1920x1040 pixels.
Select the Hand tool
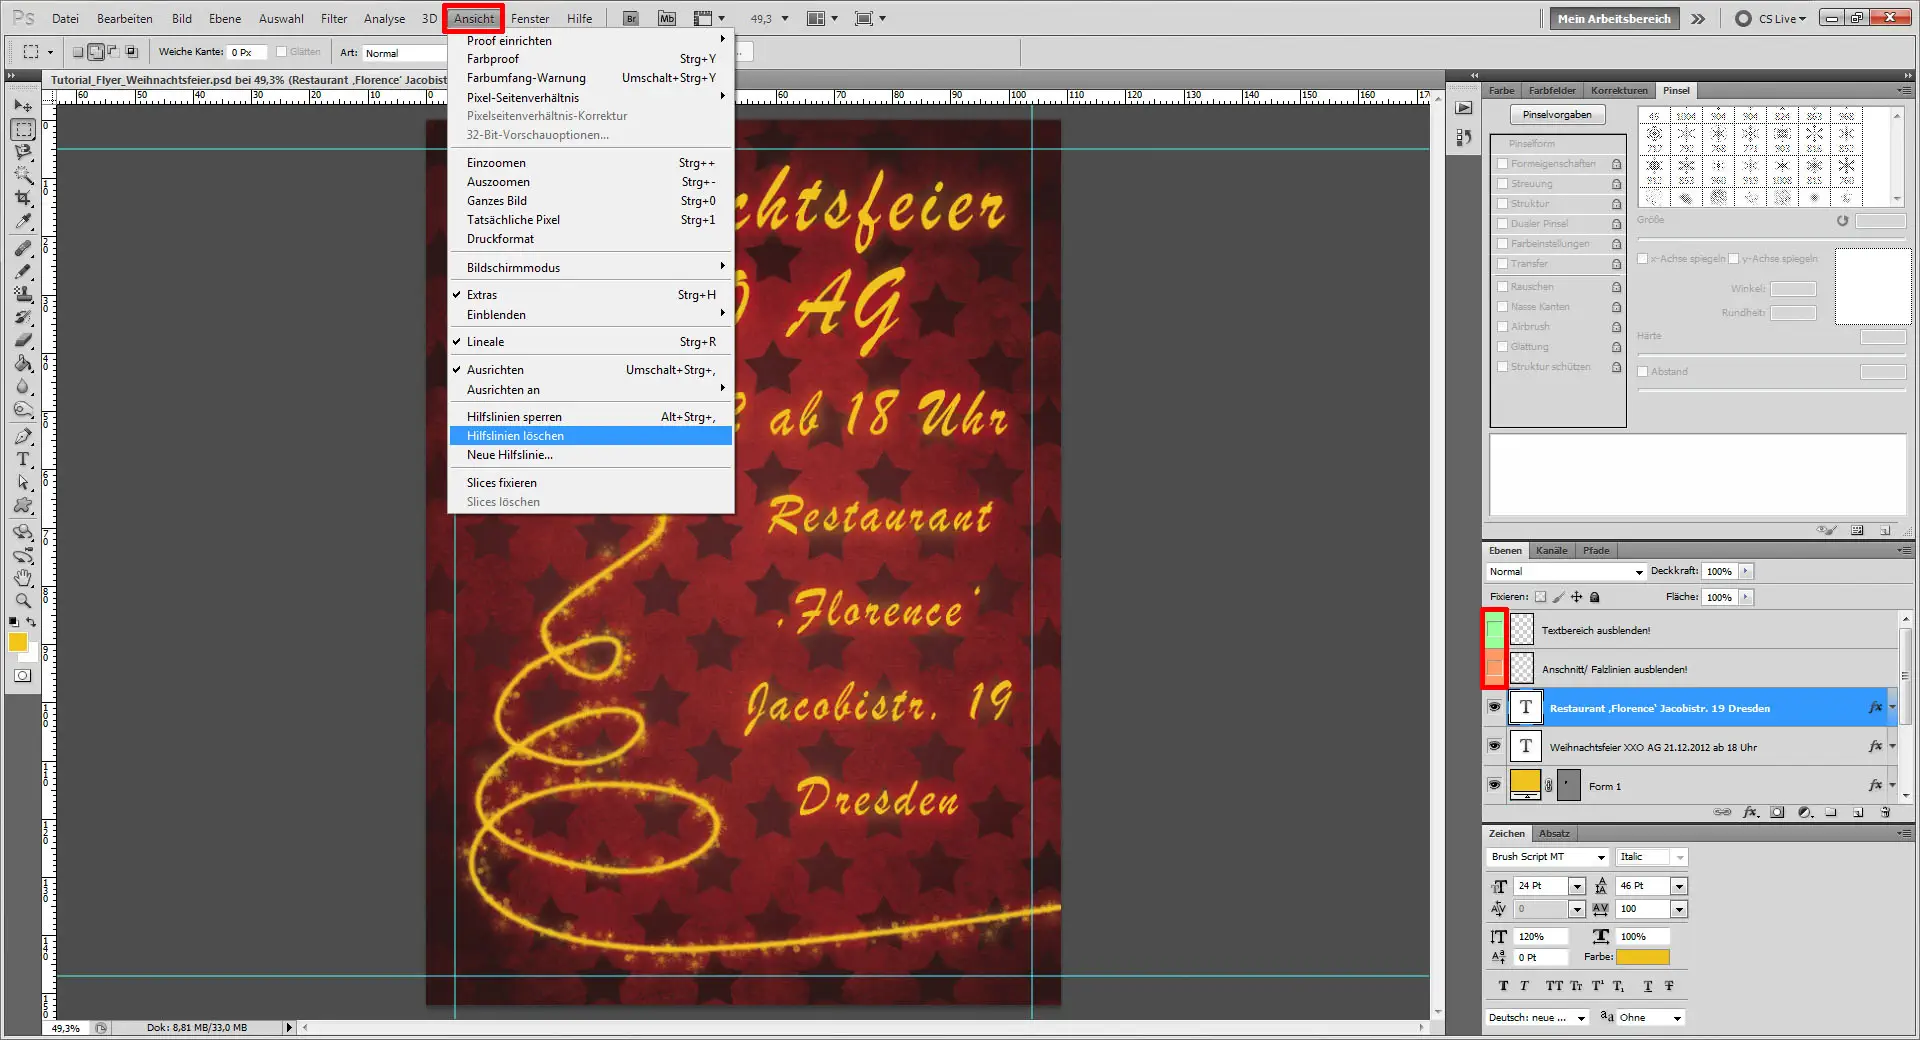pos(23,578)
